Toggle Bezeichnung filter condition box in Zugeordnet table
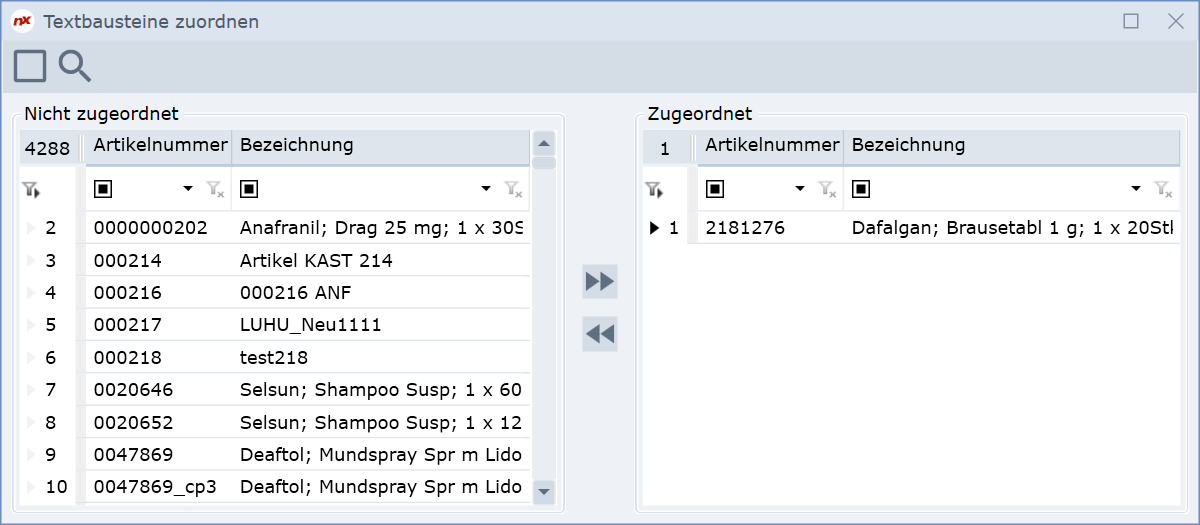1200x525 pixels. (x=861, y=189)
